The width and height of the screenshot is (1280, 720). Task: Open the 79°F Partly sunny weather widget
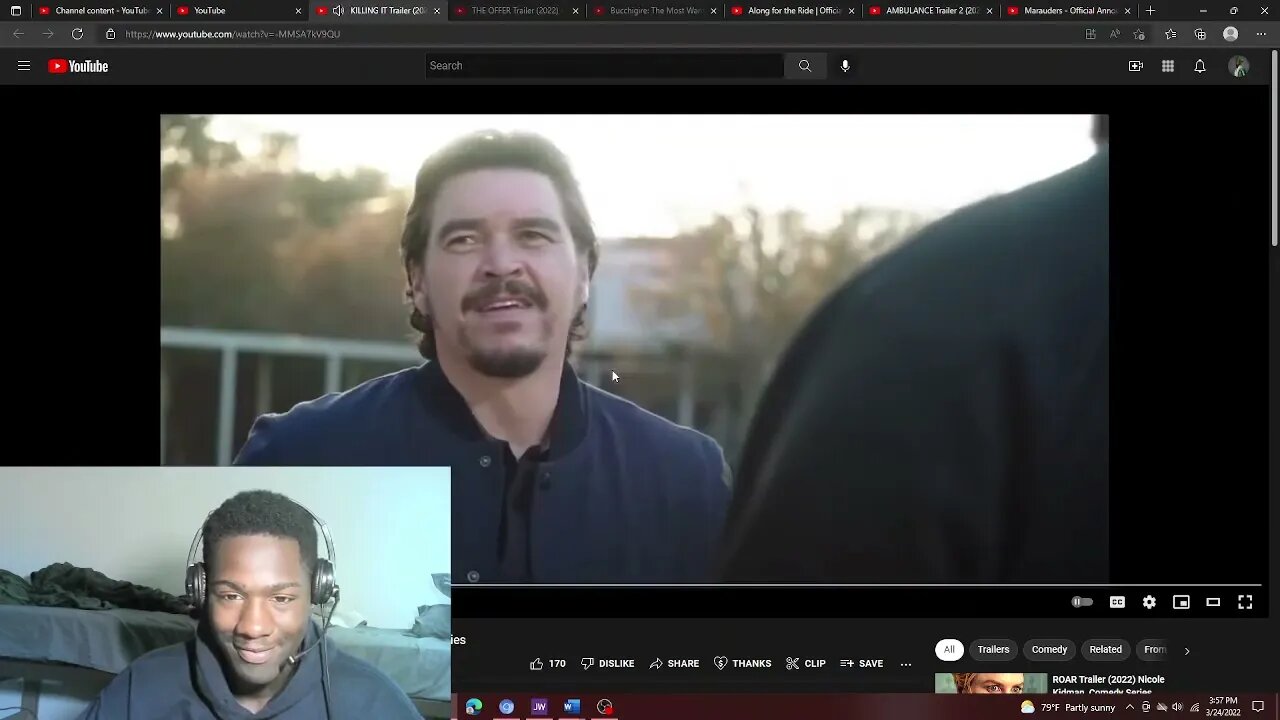click(1068, 707)
